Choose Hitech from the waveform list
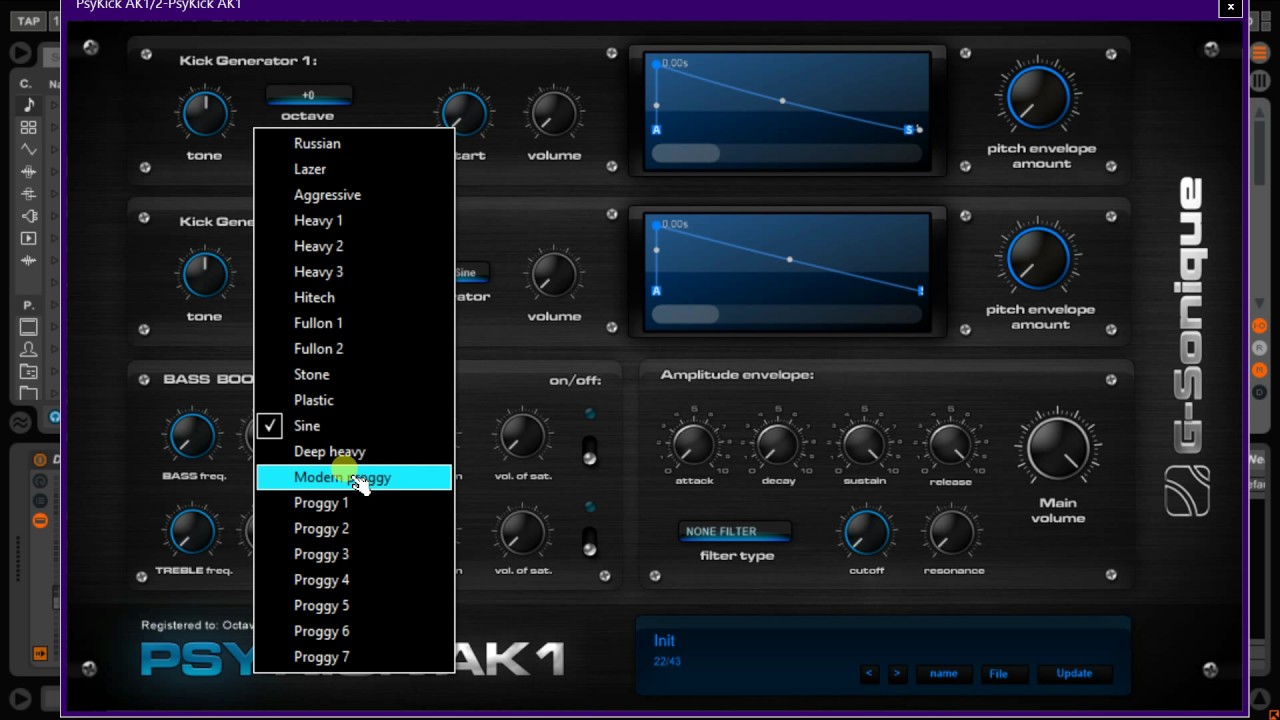This screenshot has width=1280, height=720. [354, 297]
